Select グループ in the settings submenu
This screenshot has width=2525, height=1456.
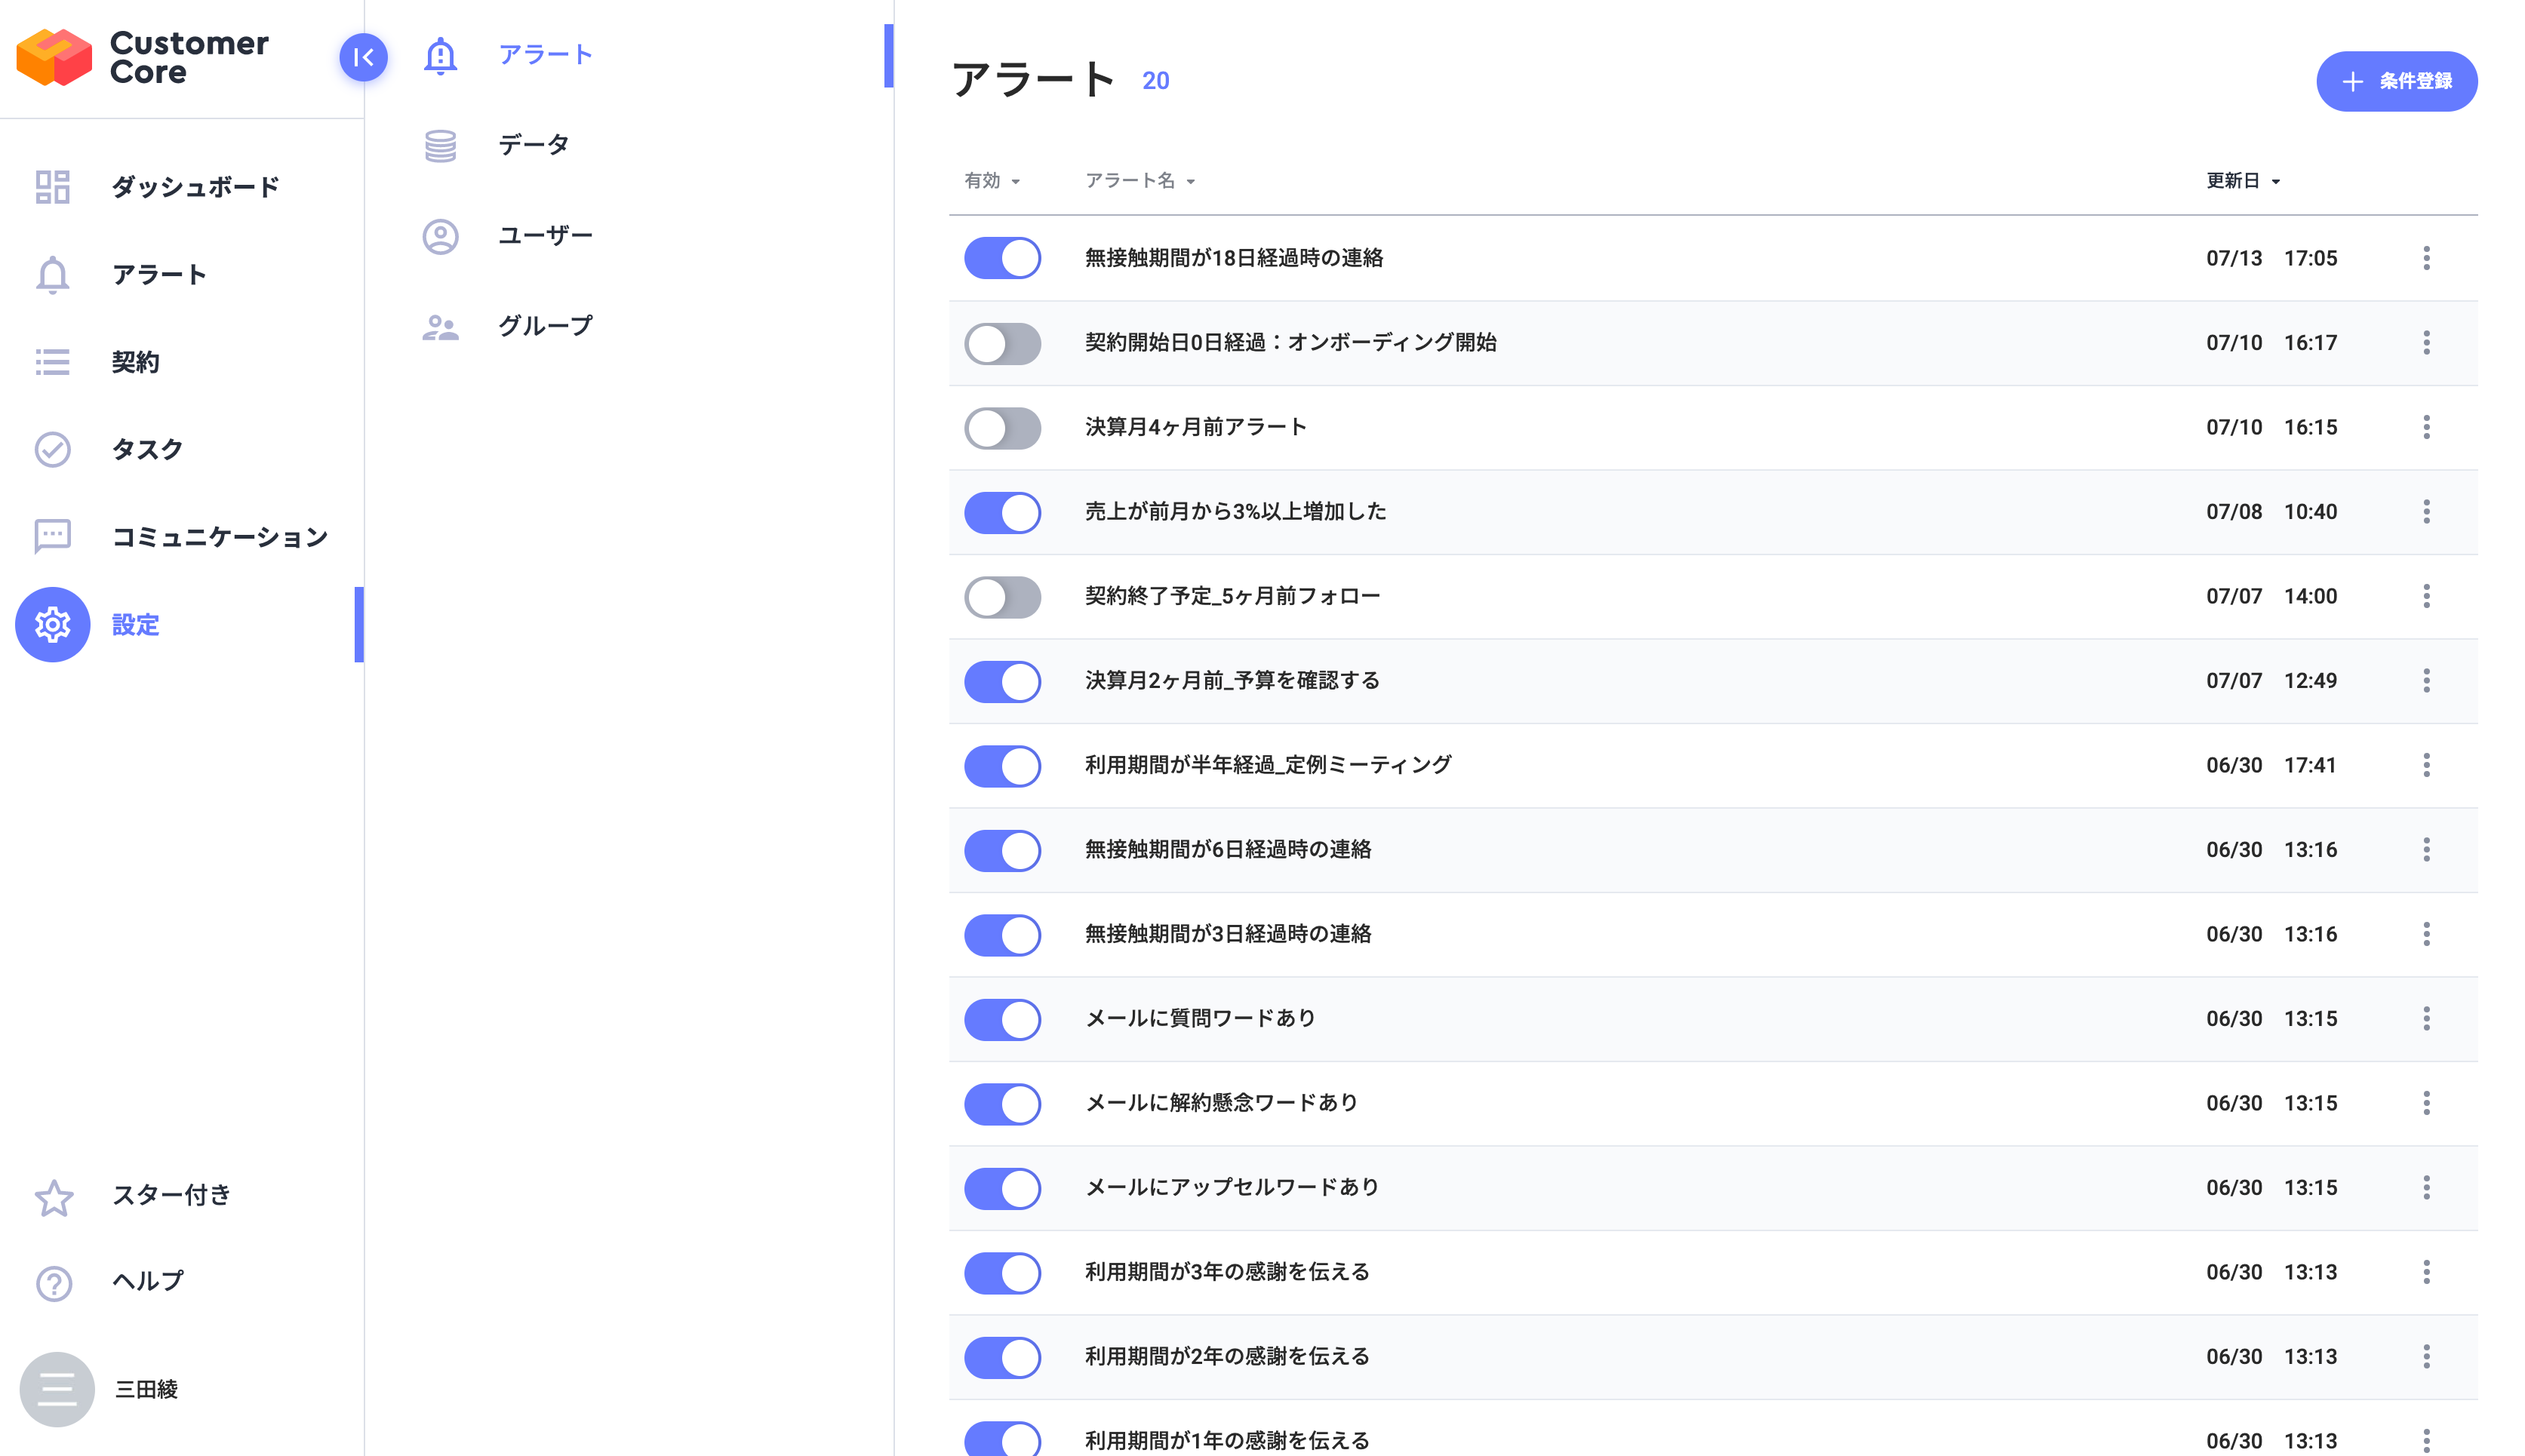click(545, 326)
